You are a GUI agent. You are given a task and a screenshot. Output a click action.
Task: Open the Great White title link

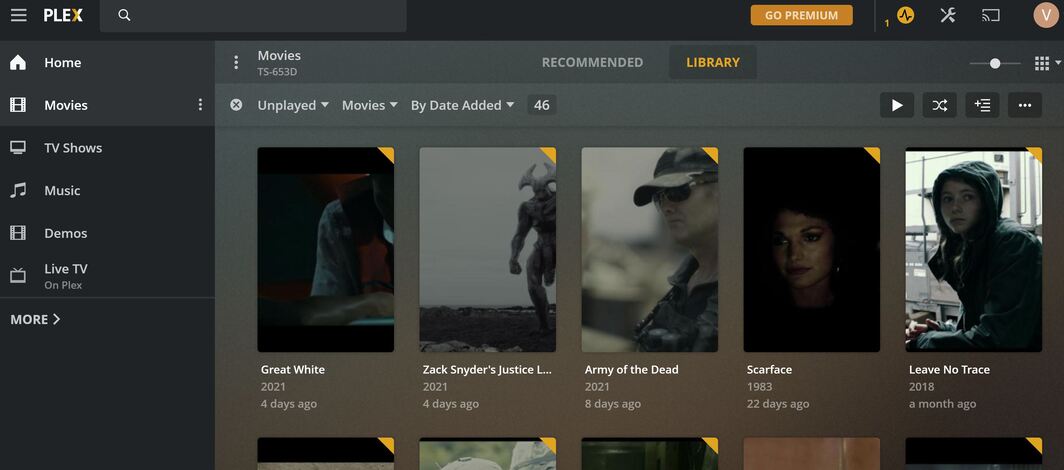coord(292,370)
